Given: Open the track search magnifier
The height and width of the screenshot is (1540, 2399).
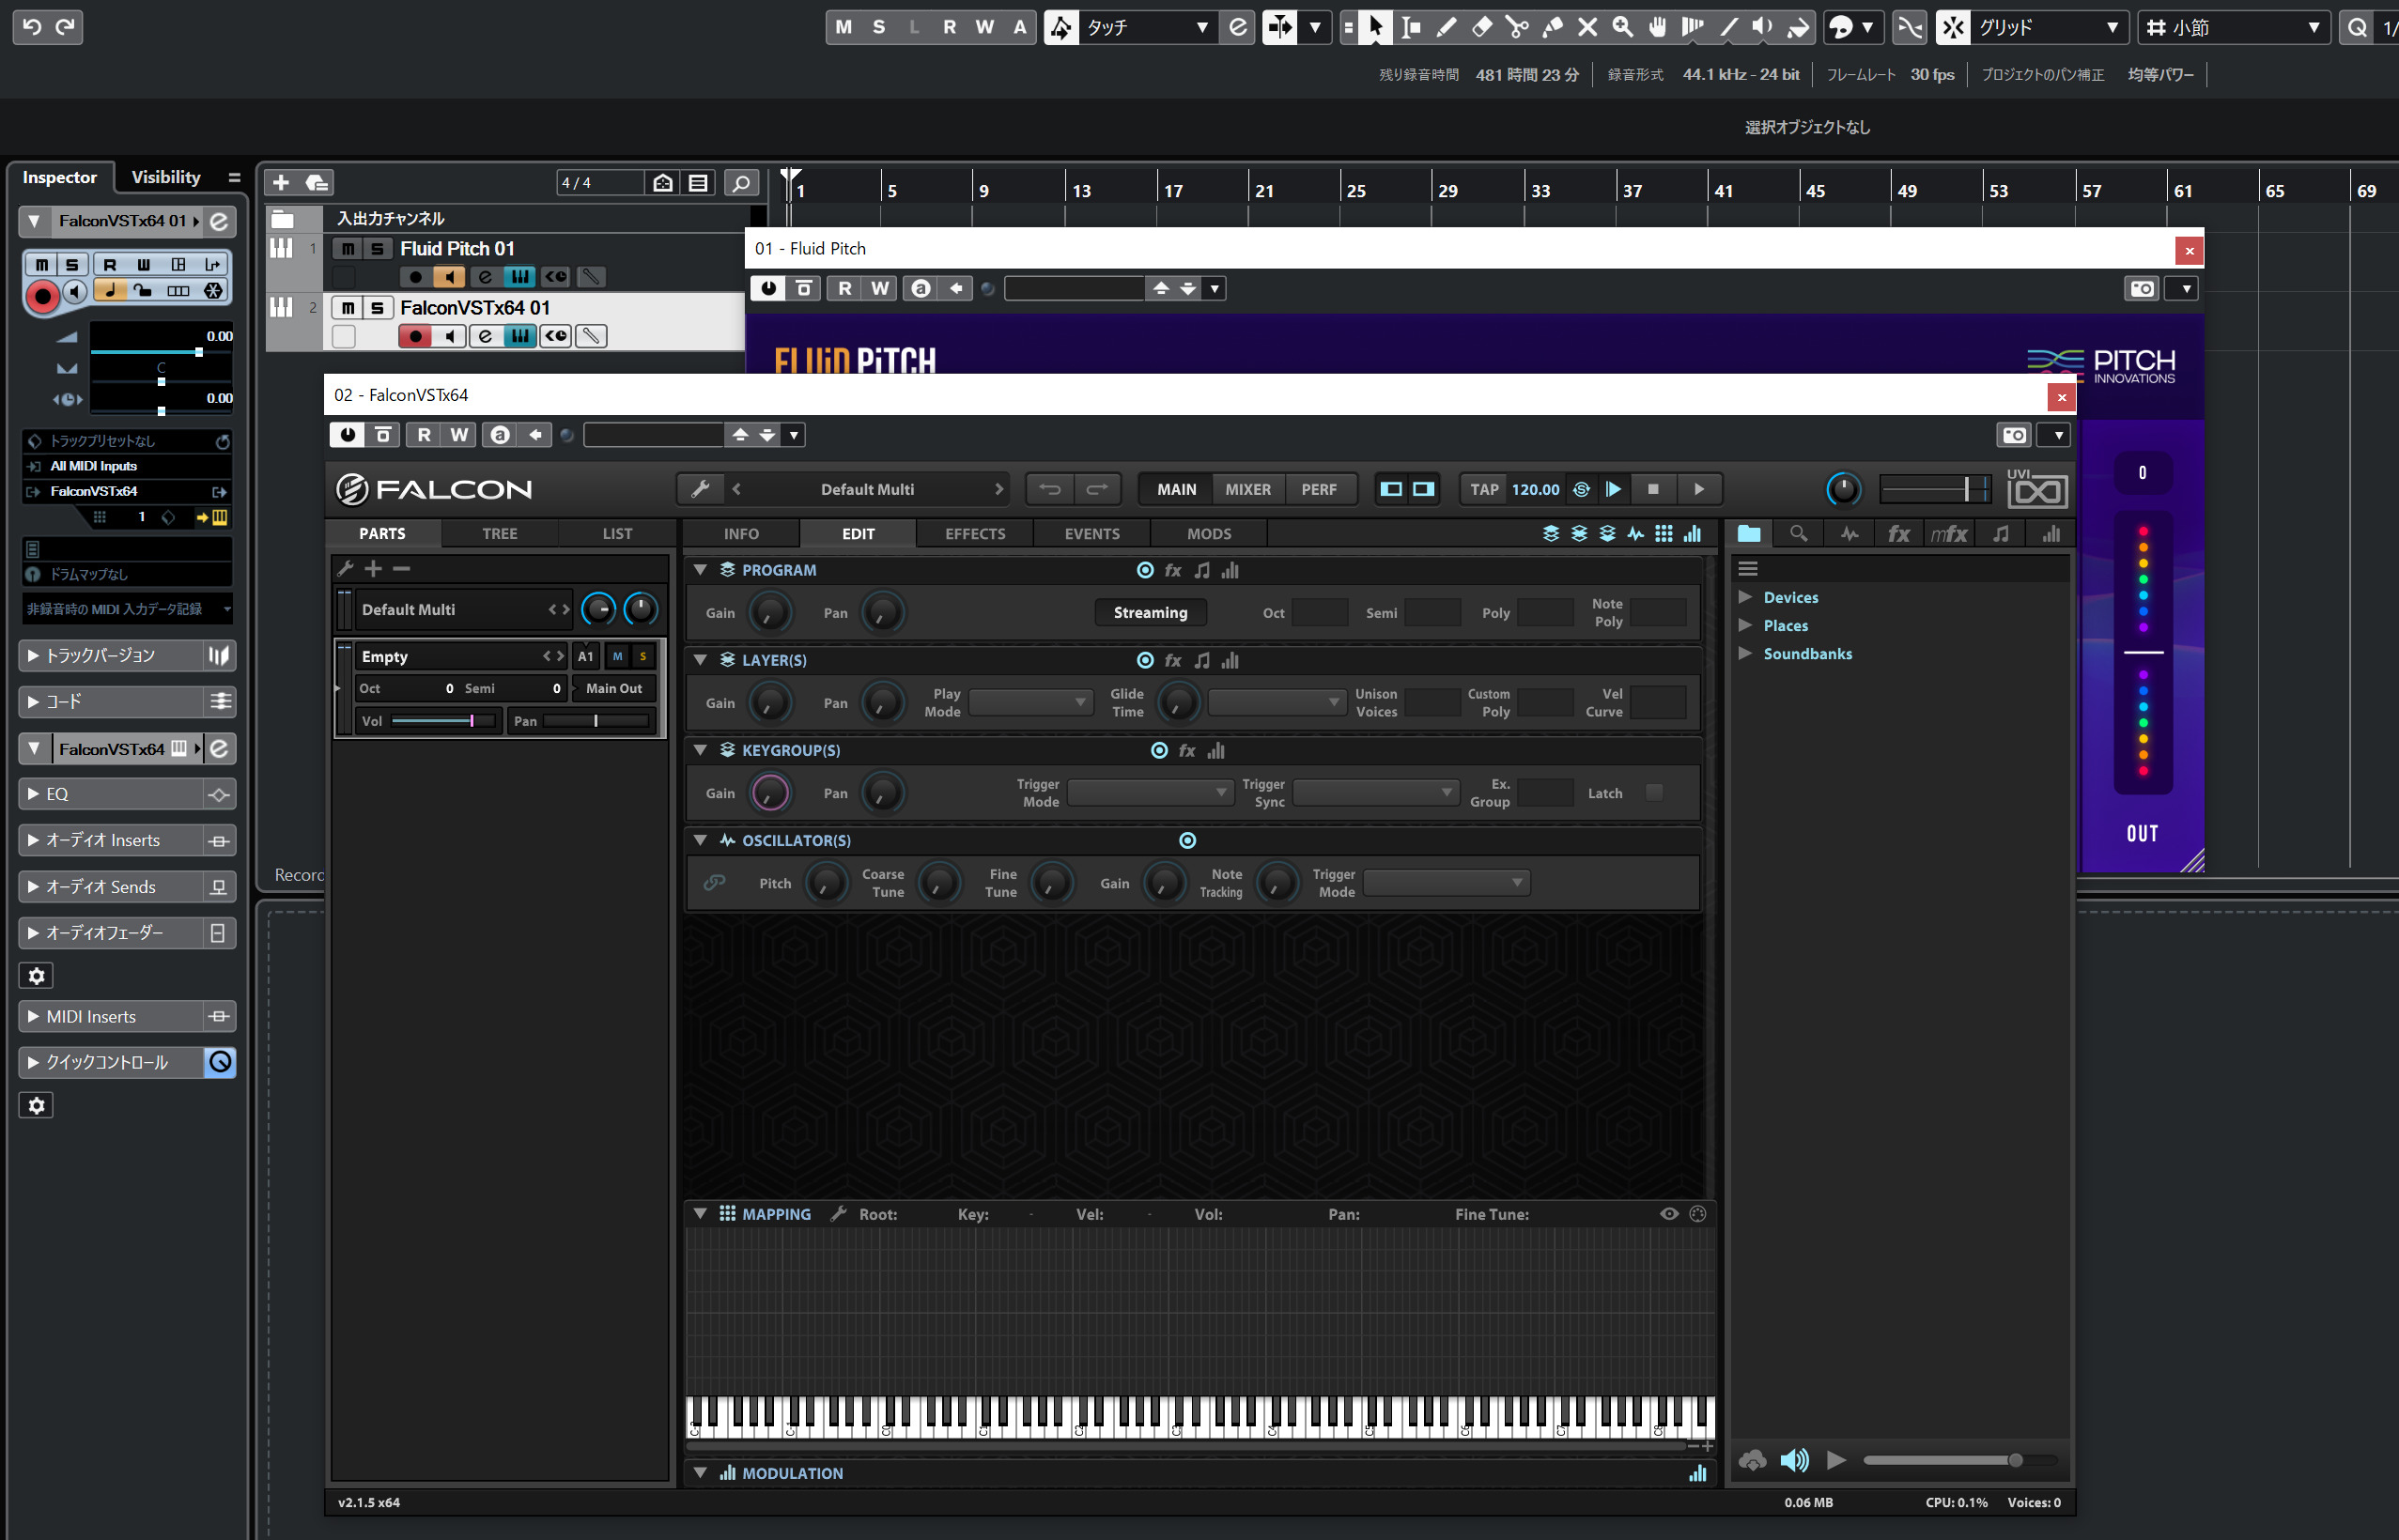Looking at the screenshot, I should pyautogui.click(x=741, y=183).
